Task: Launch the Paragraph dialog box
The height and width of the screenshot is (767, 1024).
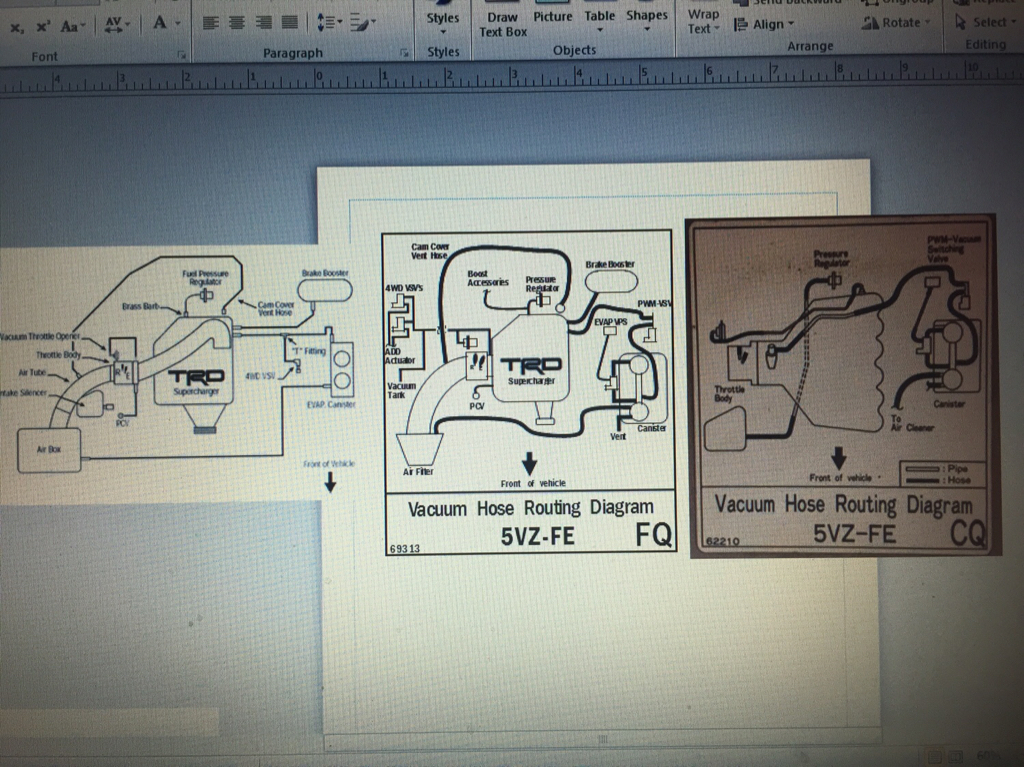Action: (x=404, y=52)
